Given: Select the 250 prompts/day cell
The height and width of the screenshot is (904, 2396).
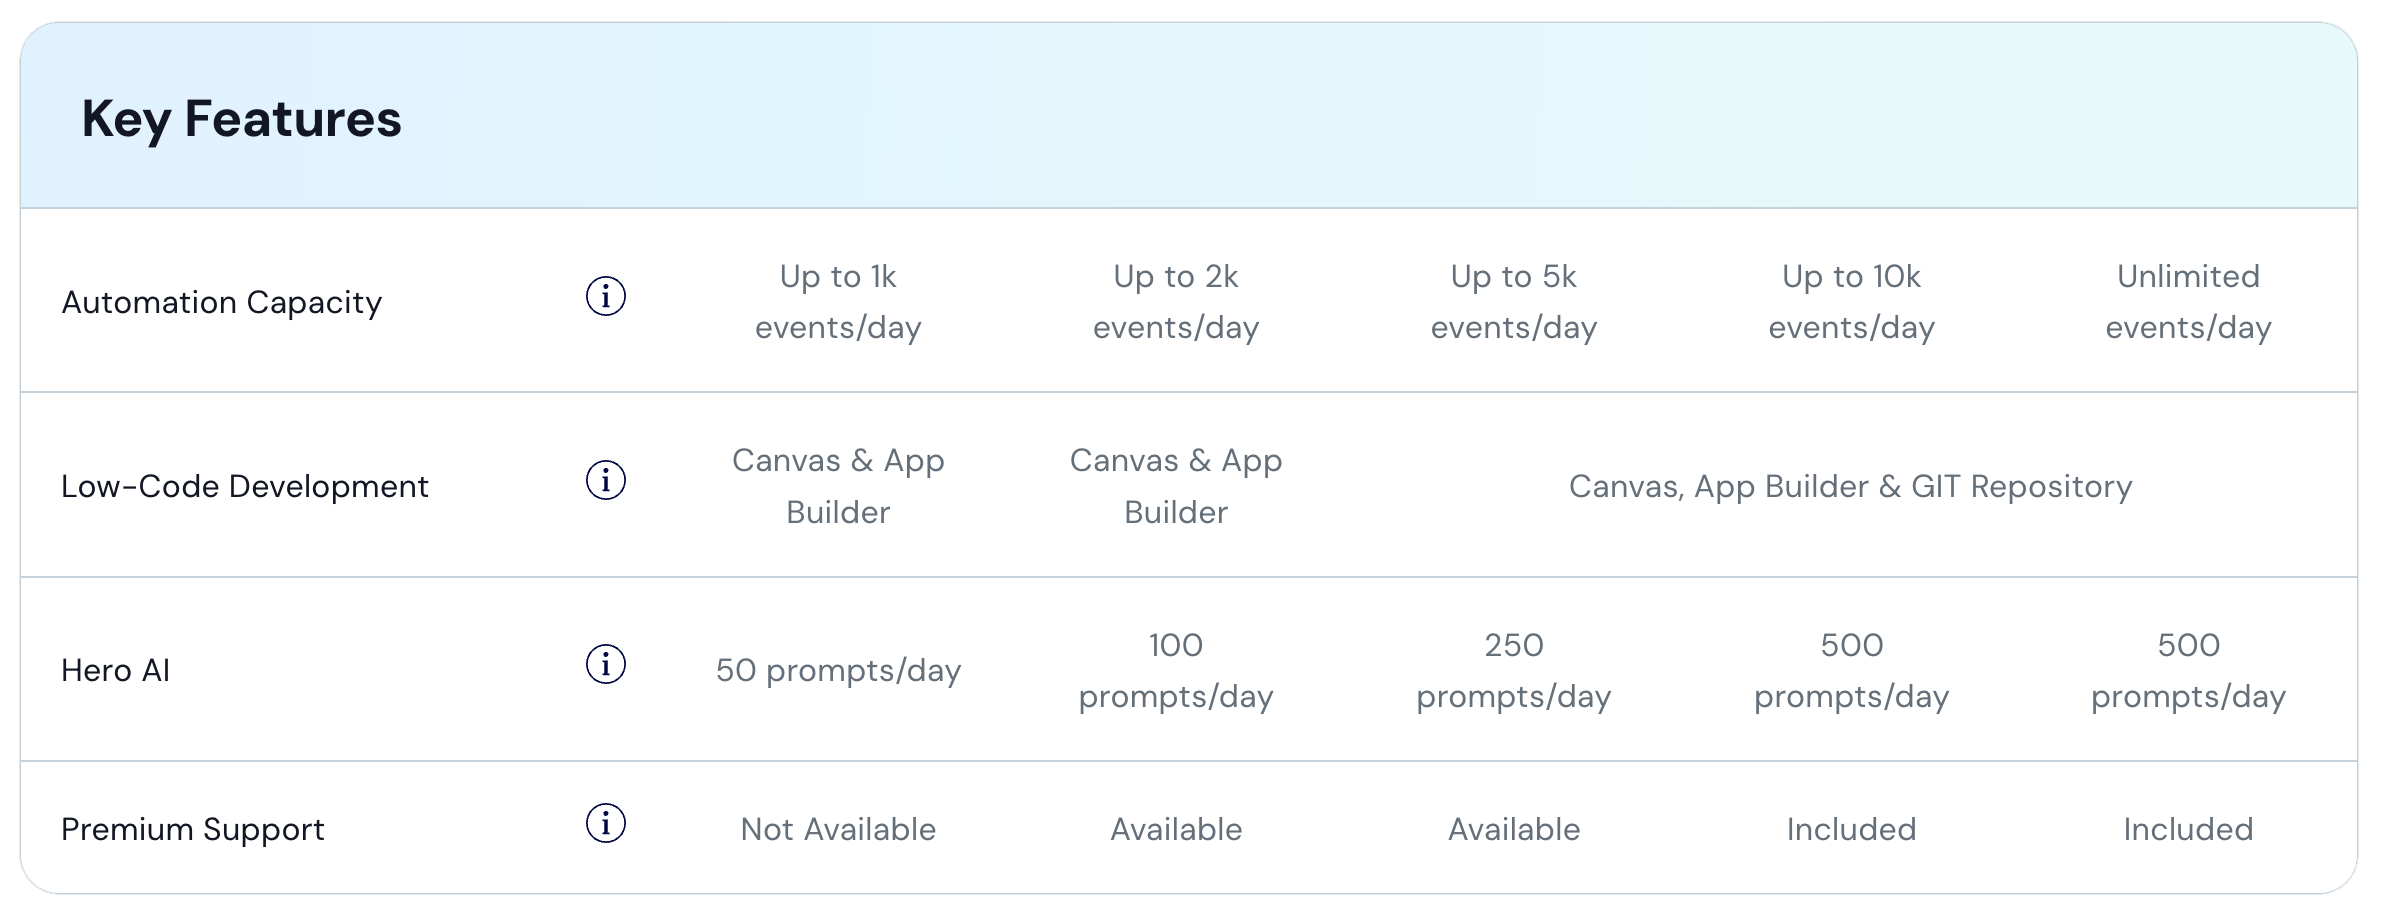Looking at the screenshot, I should click(x=1514, y=670).
